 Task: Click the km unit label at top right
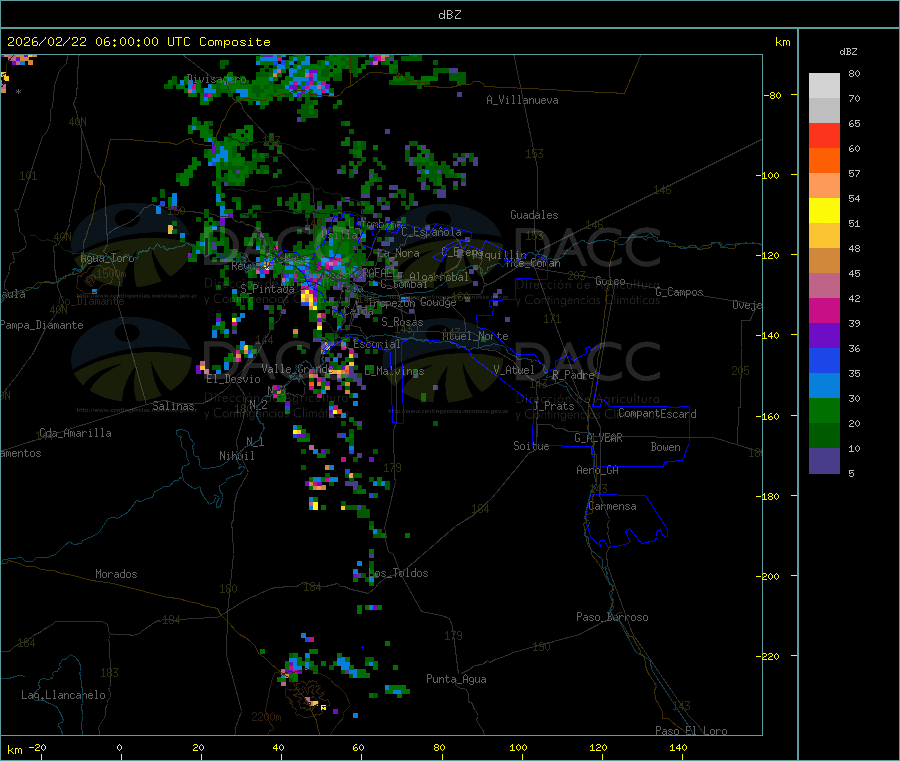(782, 42)
